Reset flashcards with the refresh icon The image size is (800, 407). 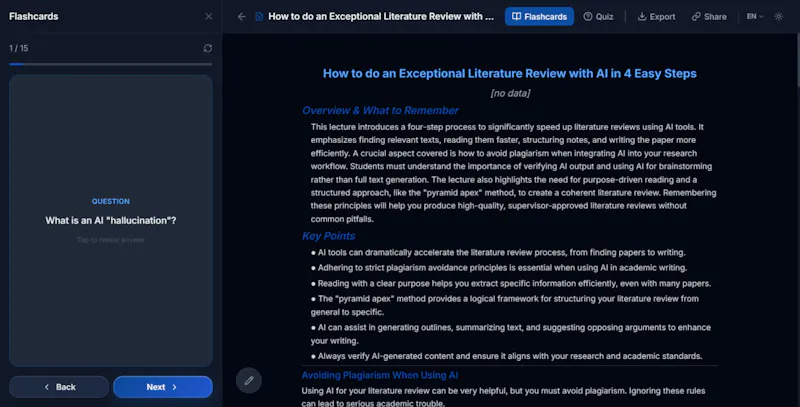click(x=208, y=48)
